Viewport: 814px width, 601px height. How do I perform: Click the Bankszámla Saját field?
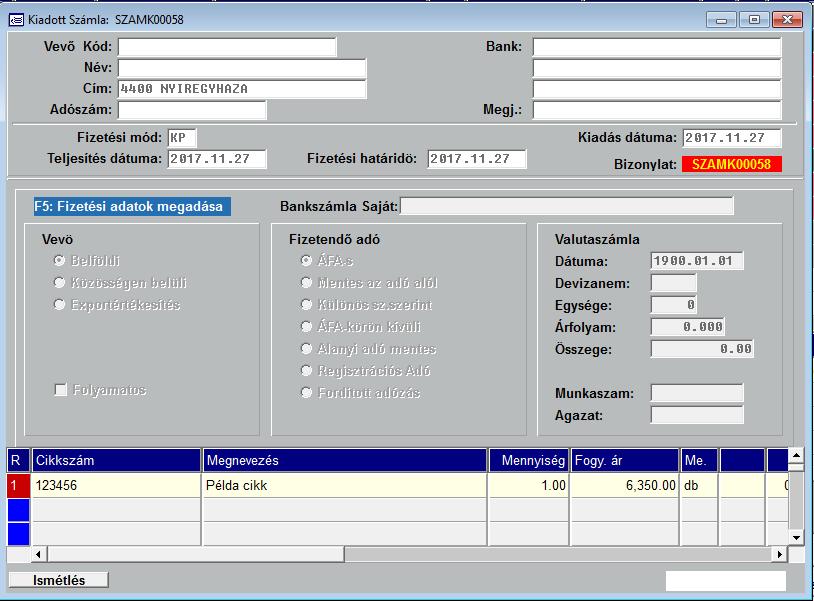coord(567,206)
